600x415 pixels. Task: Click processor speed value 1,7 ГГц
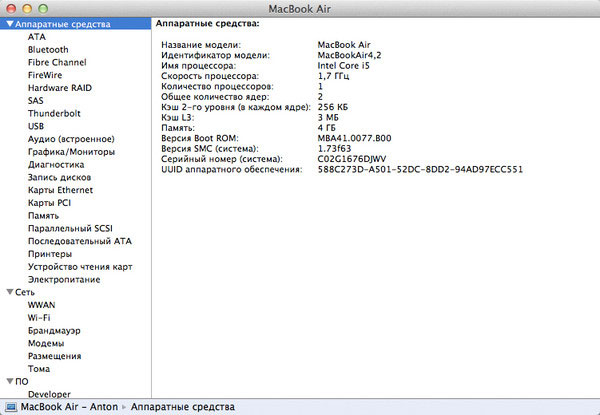pyautogui.click(x=333, y=76)
